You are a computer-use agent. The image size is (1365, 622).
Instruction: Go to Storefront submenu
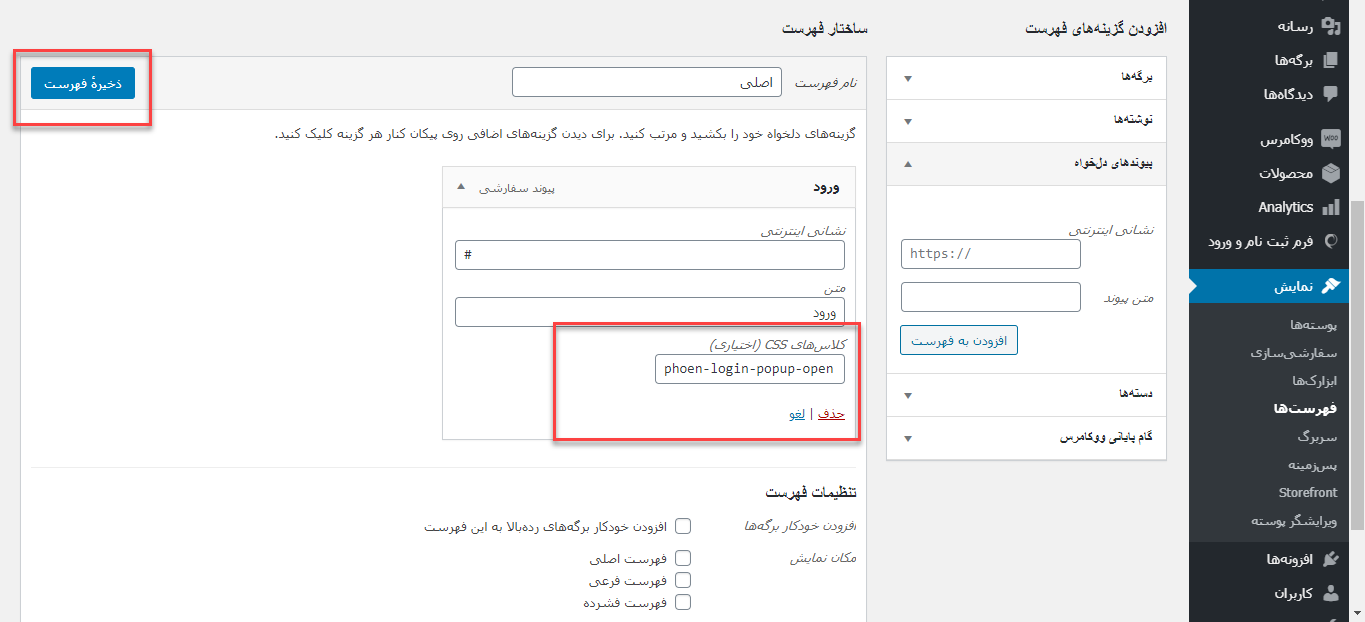[x=1308, y=493]
